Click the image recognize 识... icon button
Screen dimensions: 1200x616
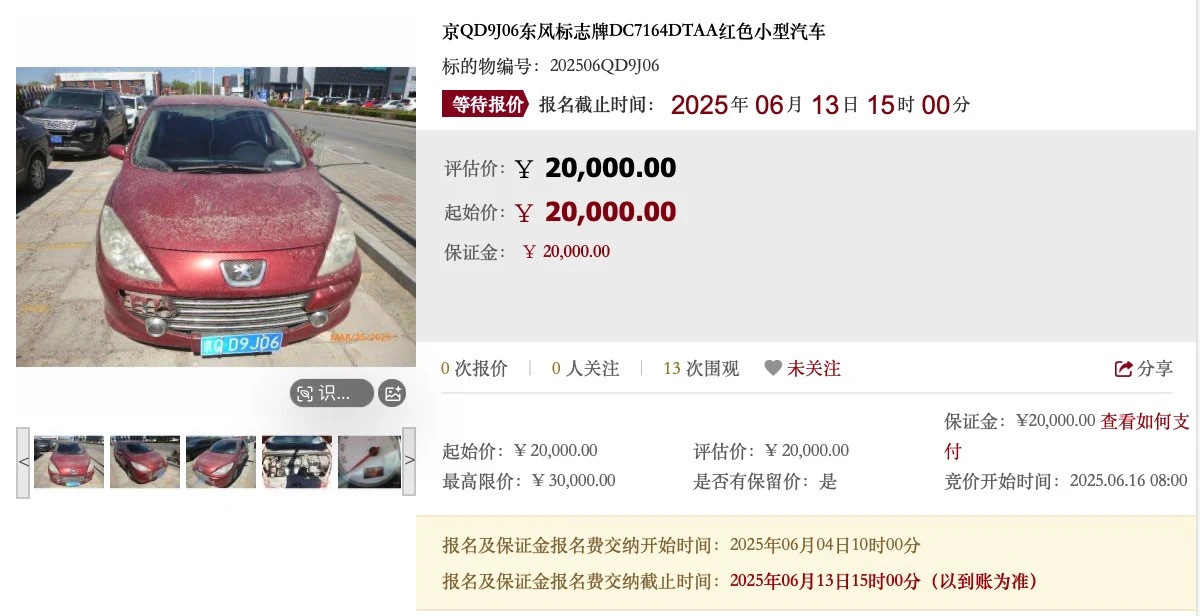[x=331, y=393]
